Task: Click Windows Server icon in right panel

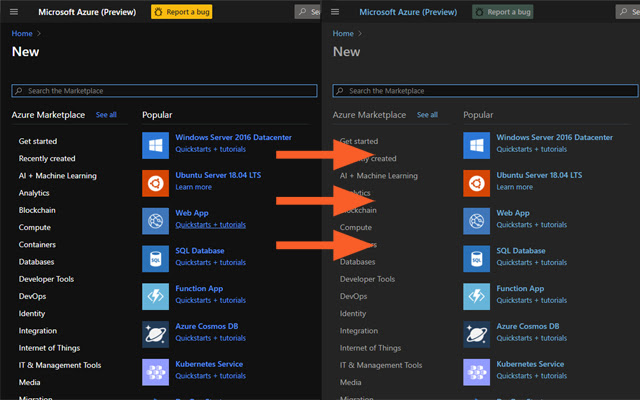Action: pos(477,145)
